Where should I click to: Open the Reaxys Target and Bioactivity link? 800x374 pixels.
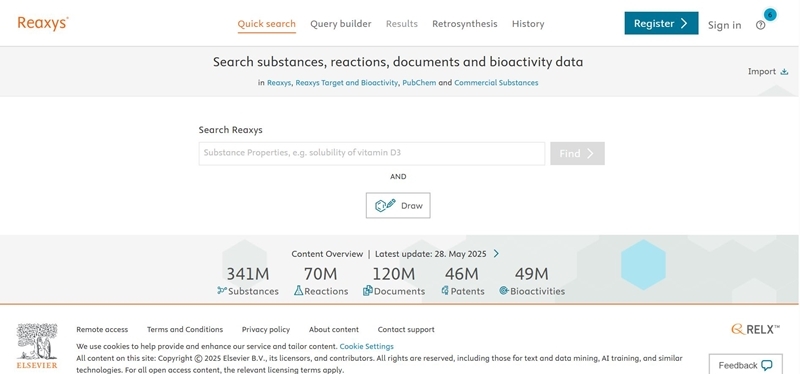pos(346,83)
